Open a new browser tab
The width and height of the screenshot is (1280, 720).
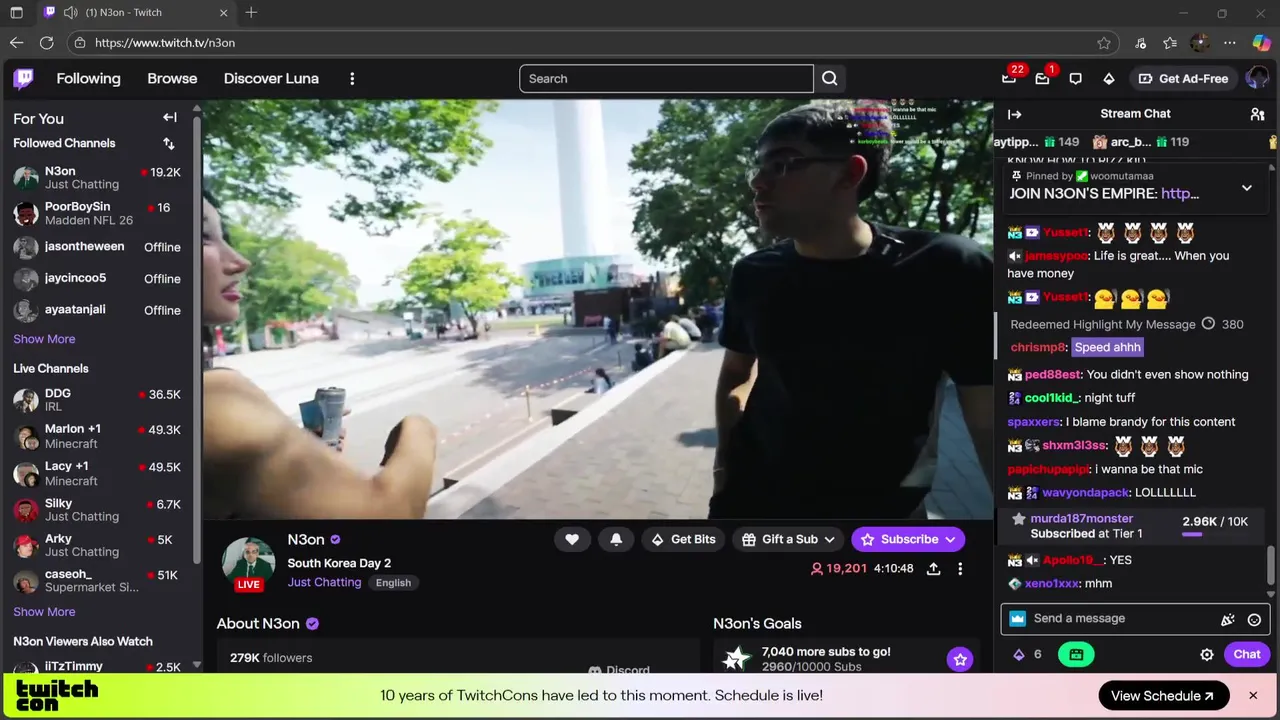coord(251,13)
